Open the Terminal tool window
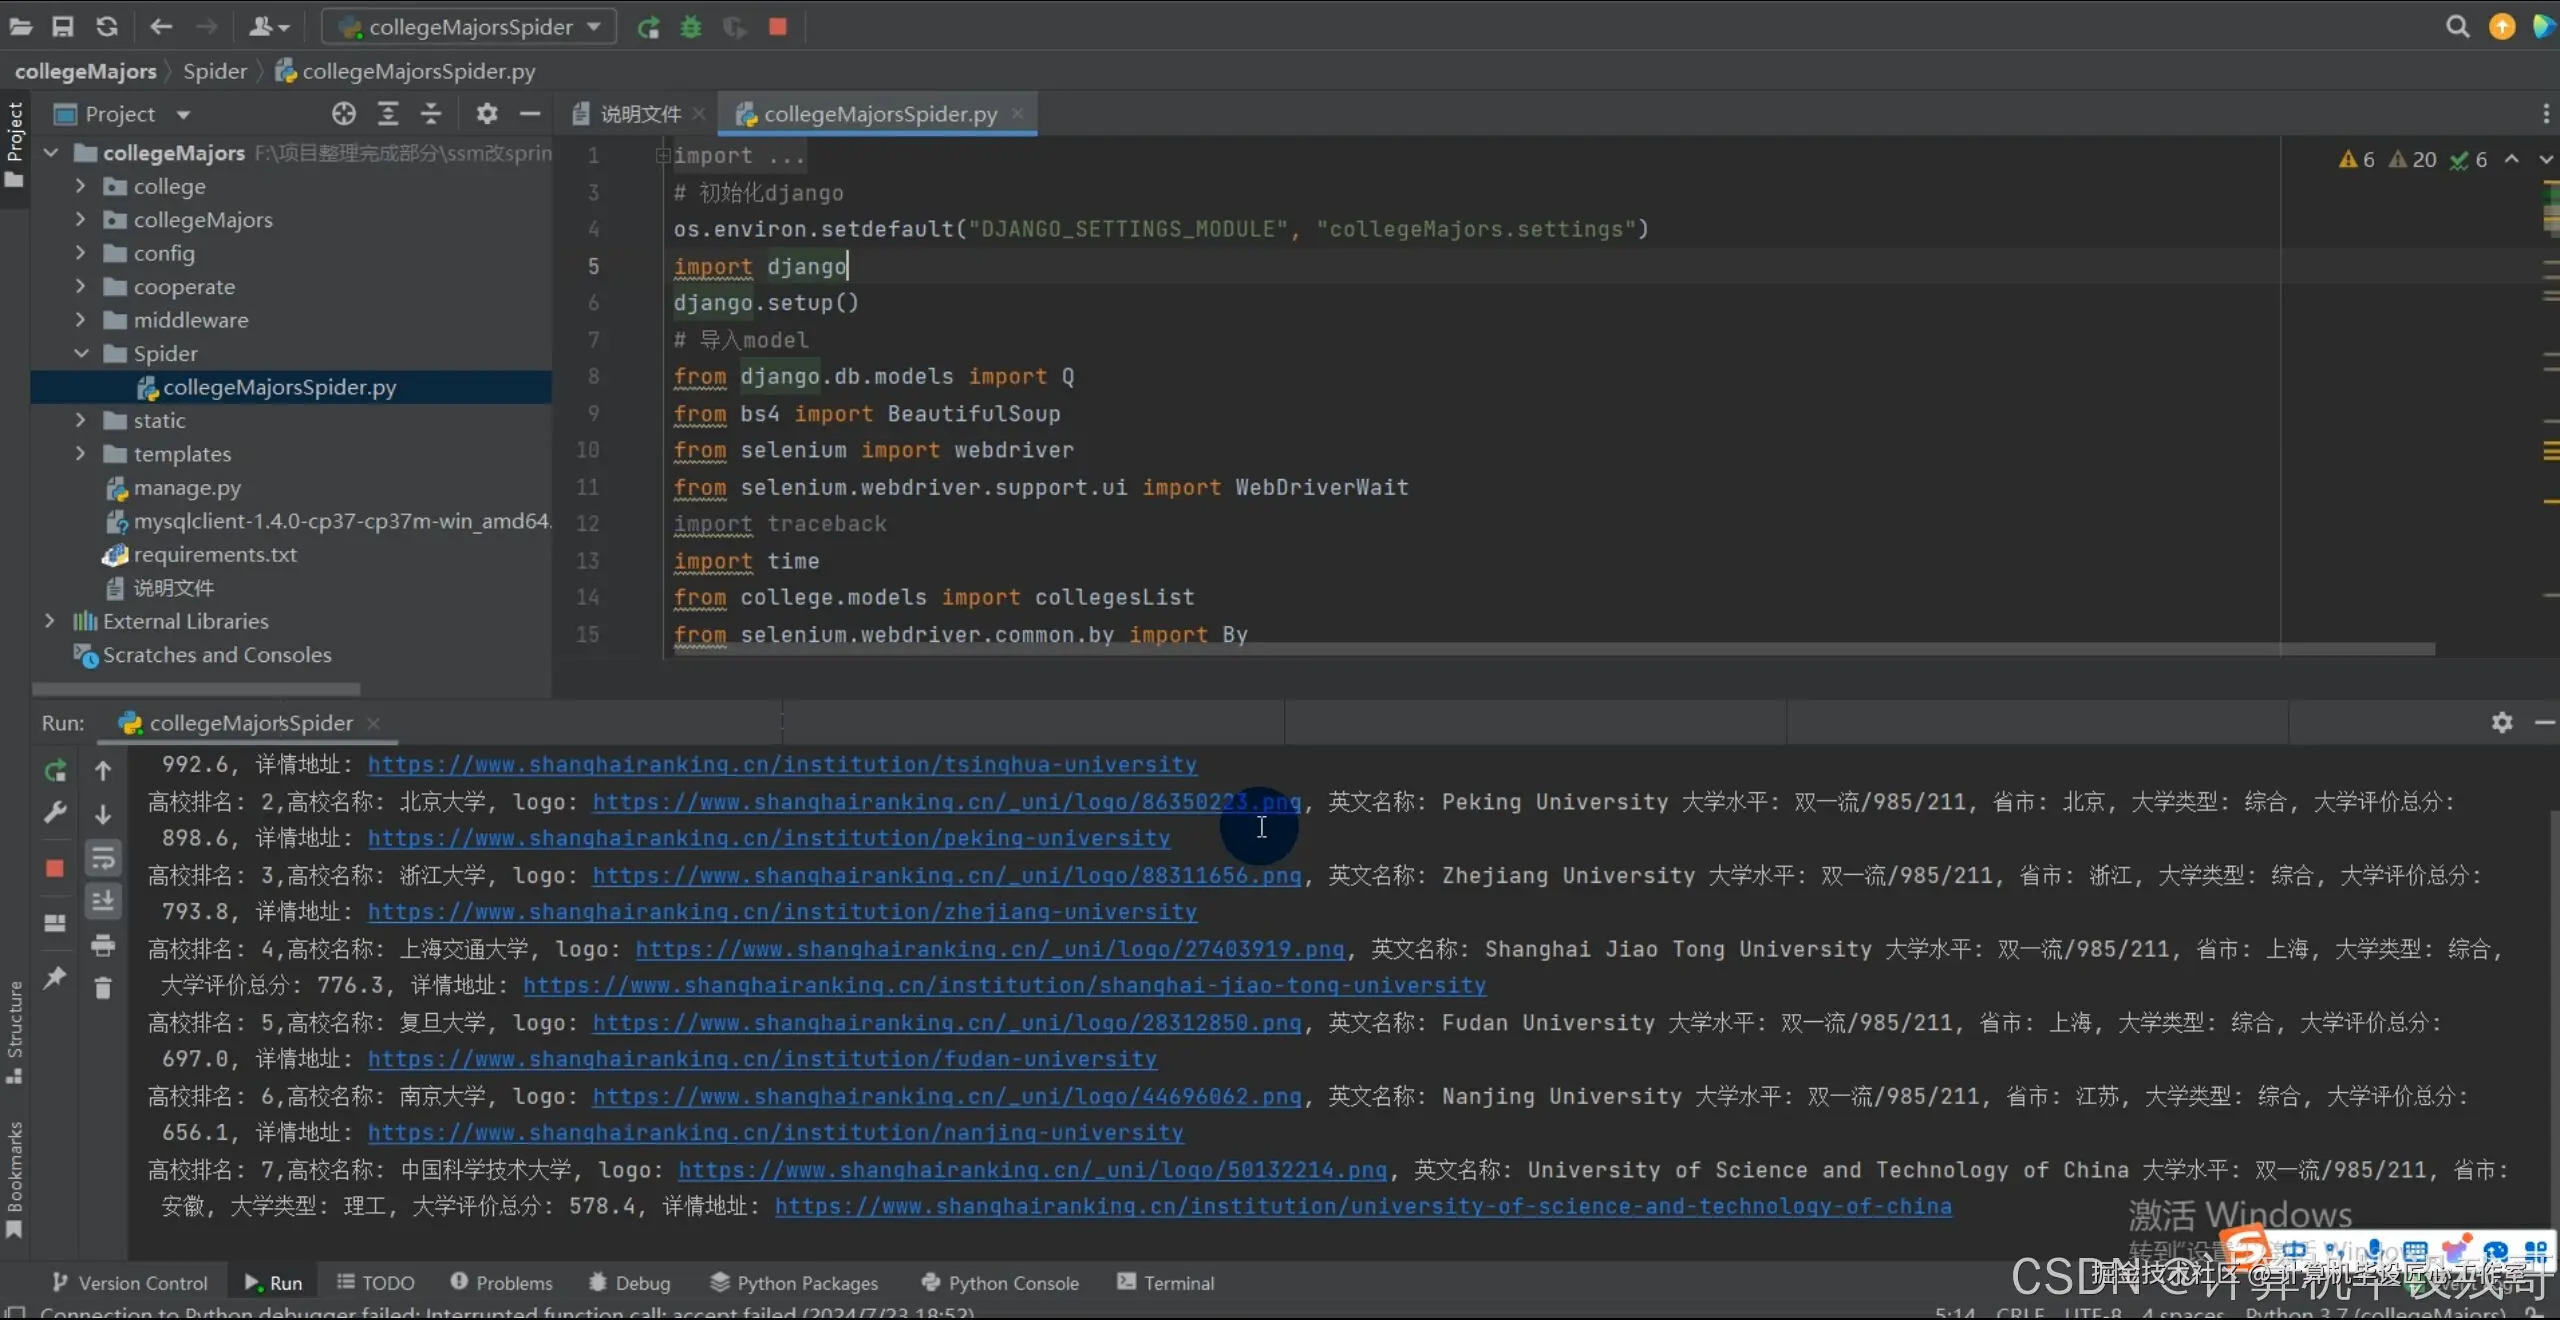Viewport: 2560px width, 1320px height. (x=1166, y=1282)
